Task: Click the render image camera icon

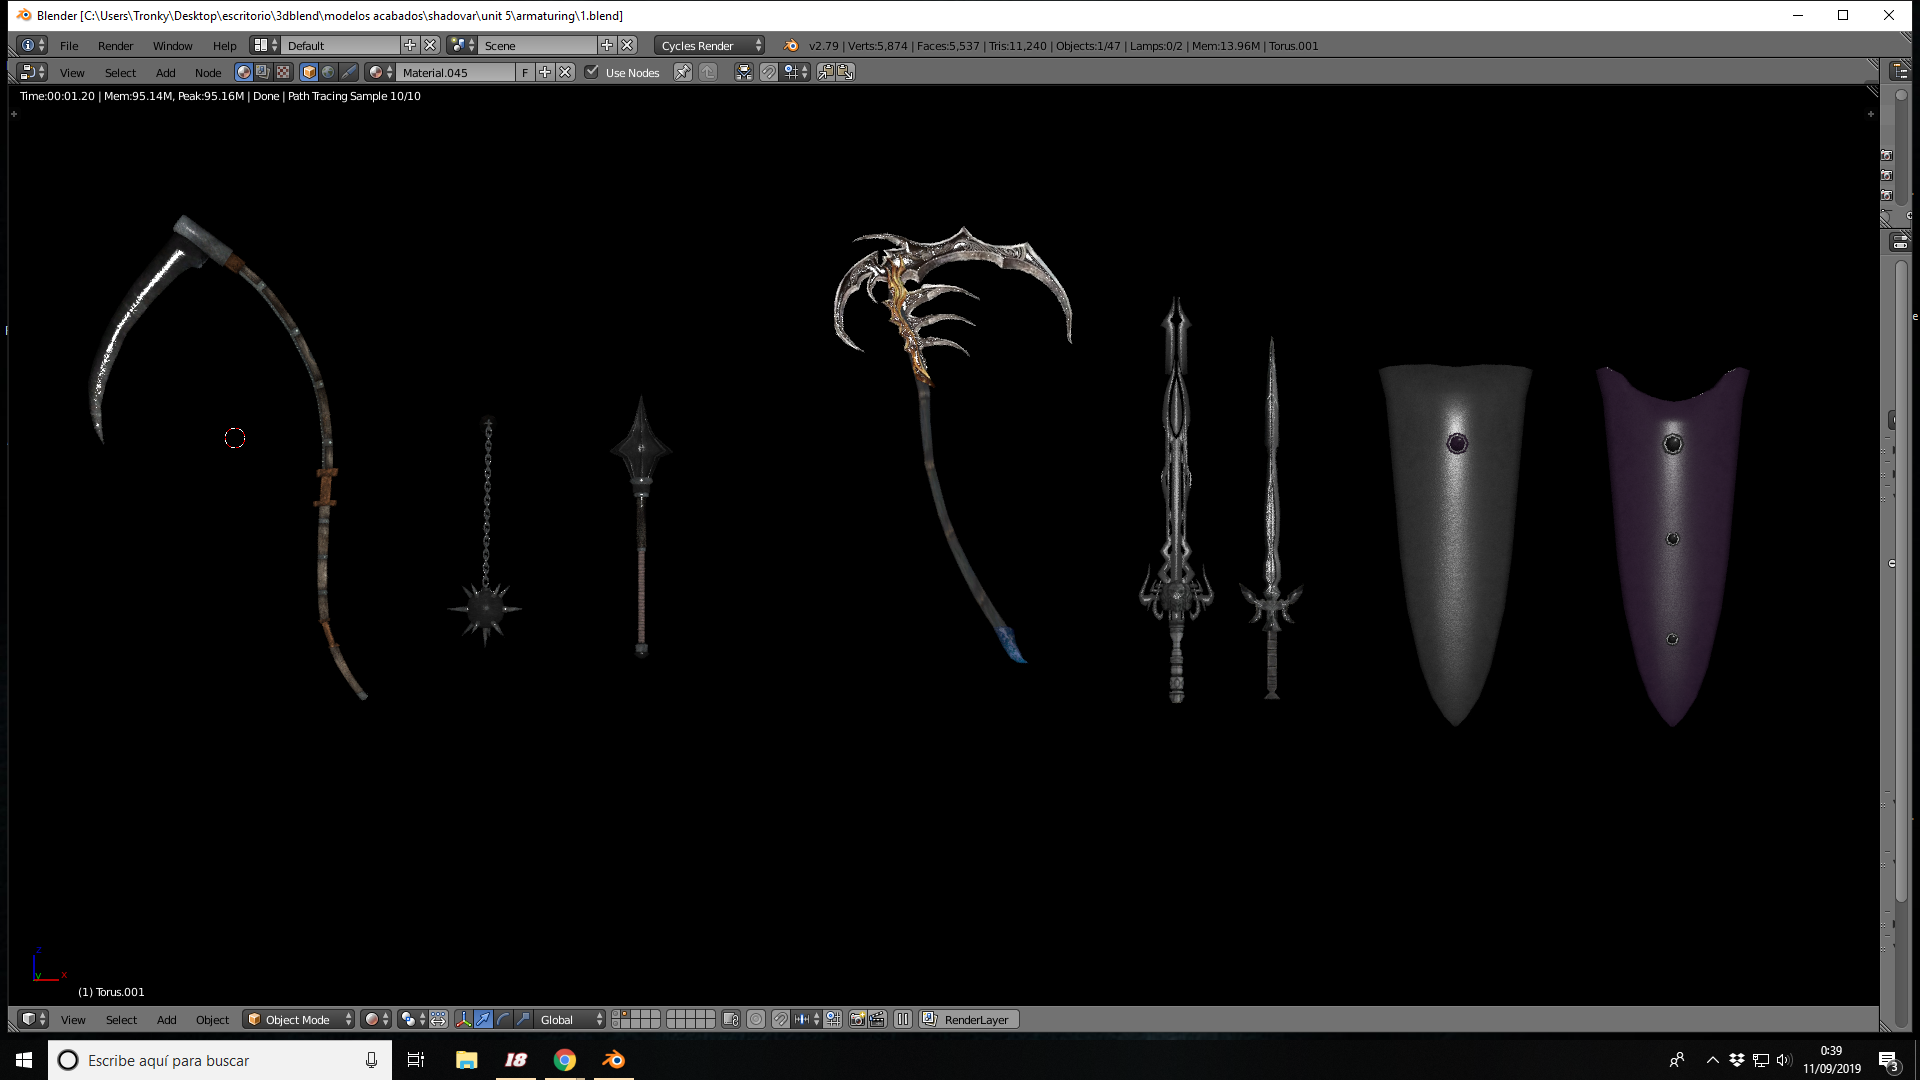Action: click(857, 1019)
